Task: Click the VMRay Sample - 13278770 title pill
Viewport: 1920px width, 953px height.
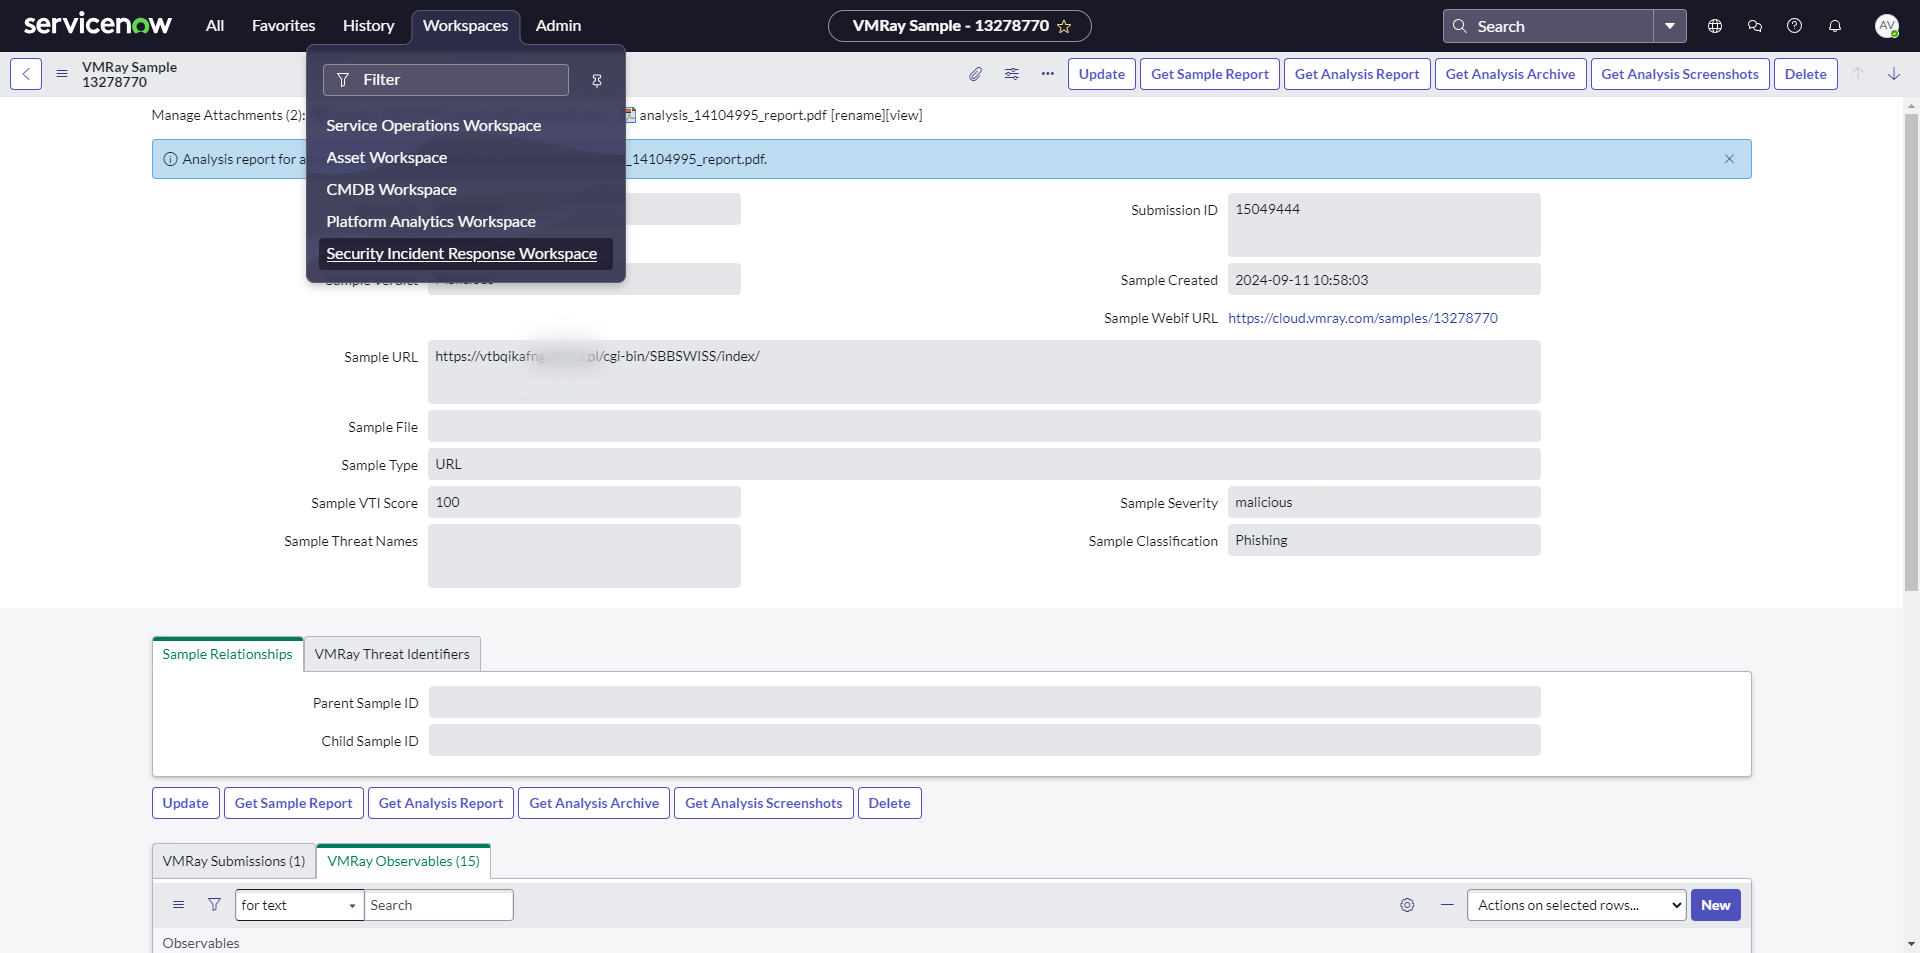Action: [x=960, y=26]
